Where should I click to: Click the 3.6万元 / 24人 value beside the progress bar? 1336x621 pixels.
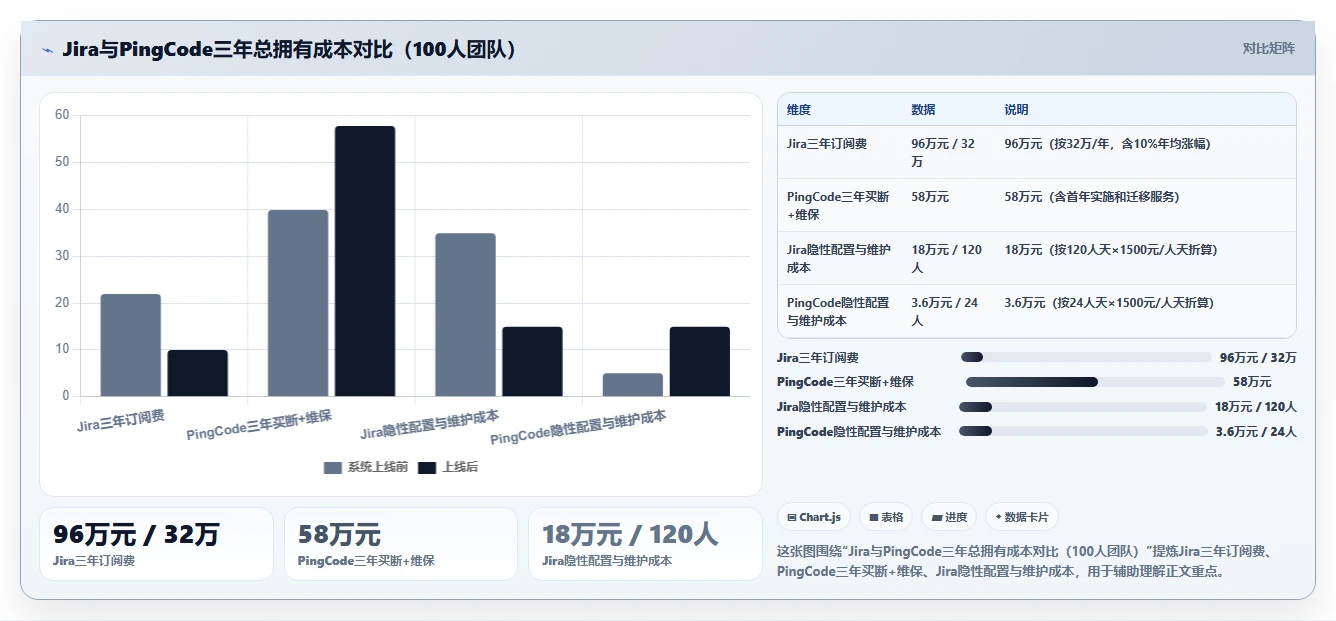click(1256, 431)
